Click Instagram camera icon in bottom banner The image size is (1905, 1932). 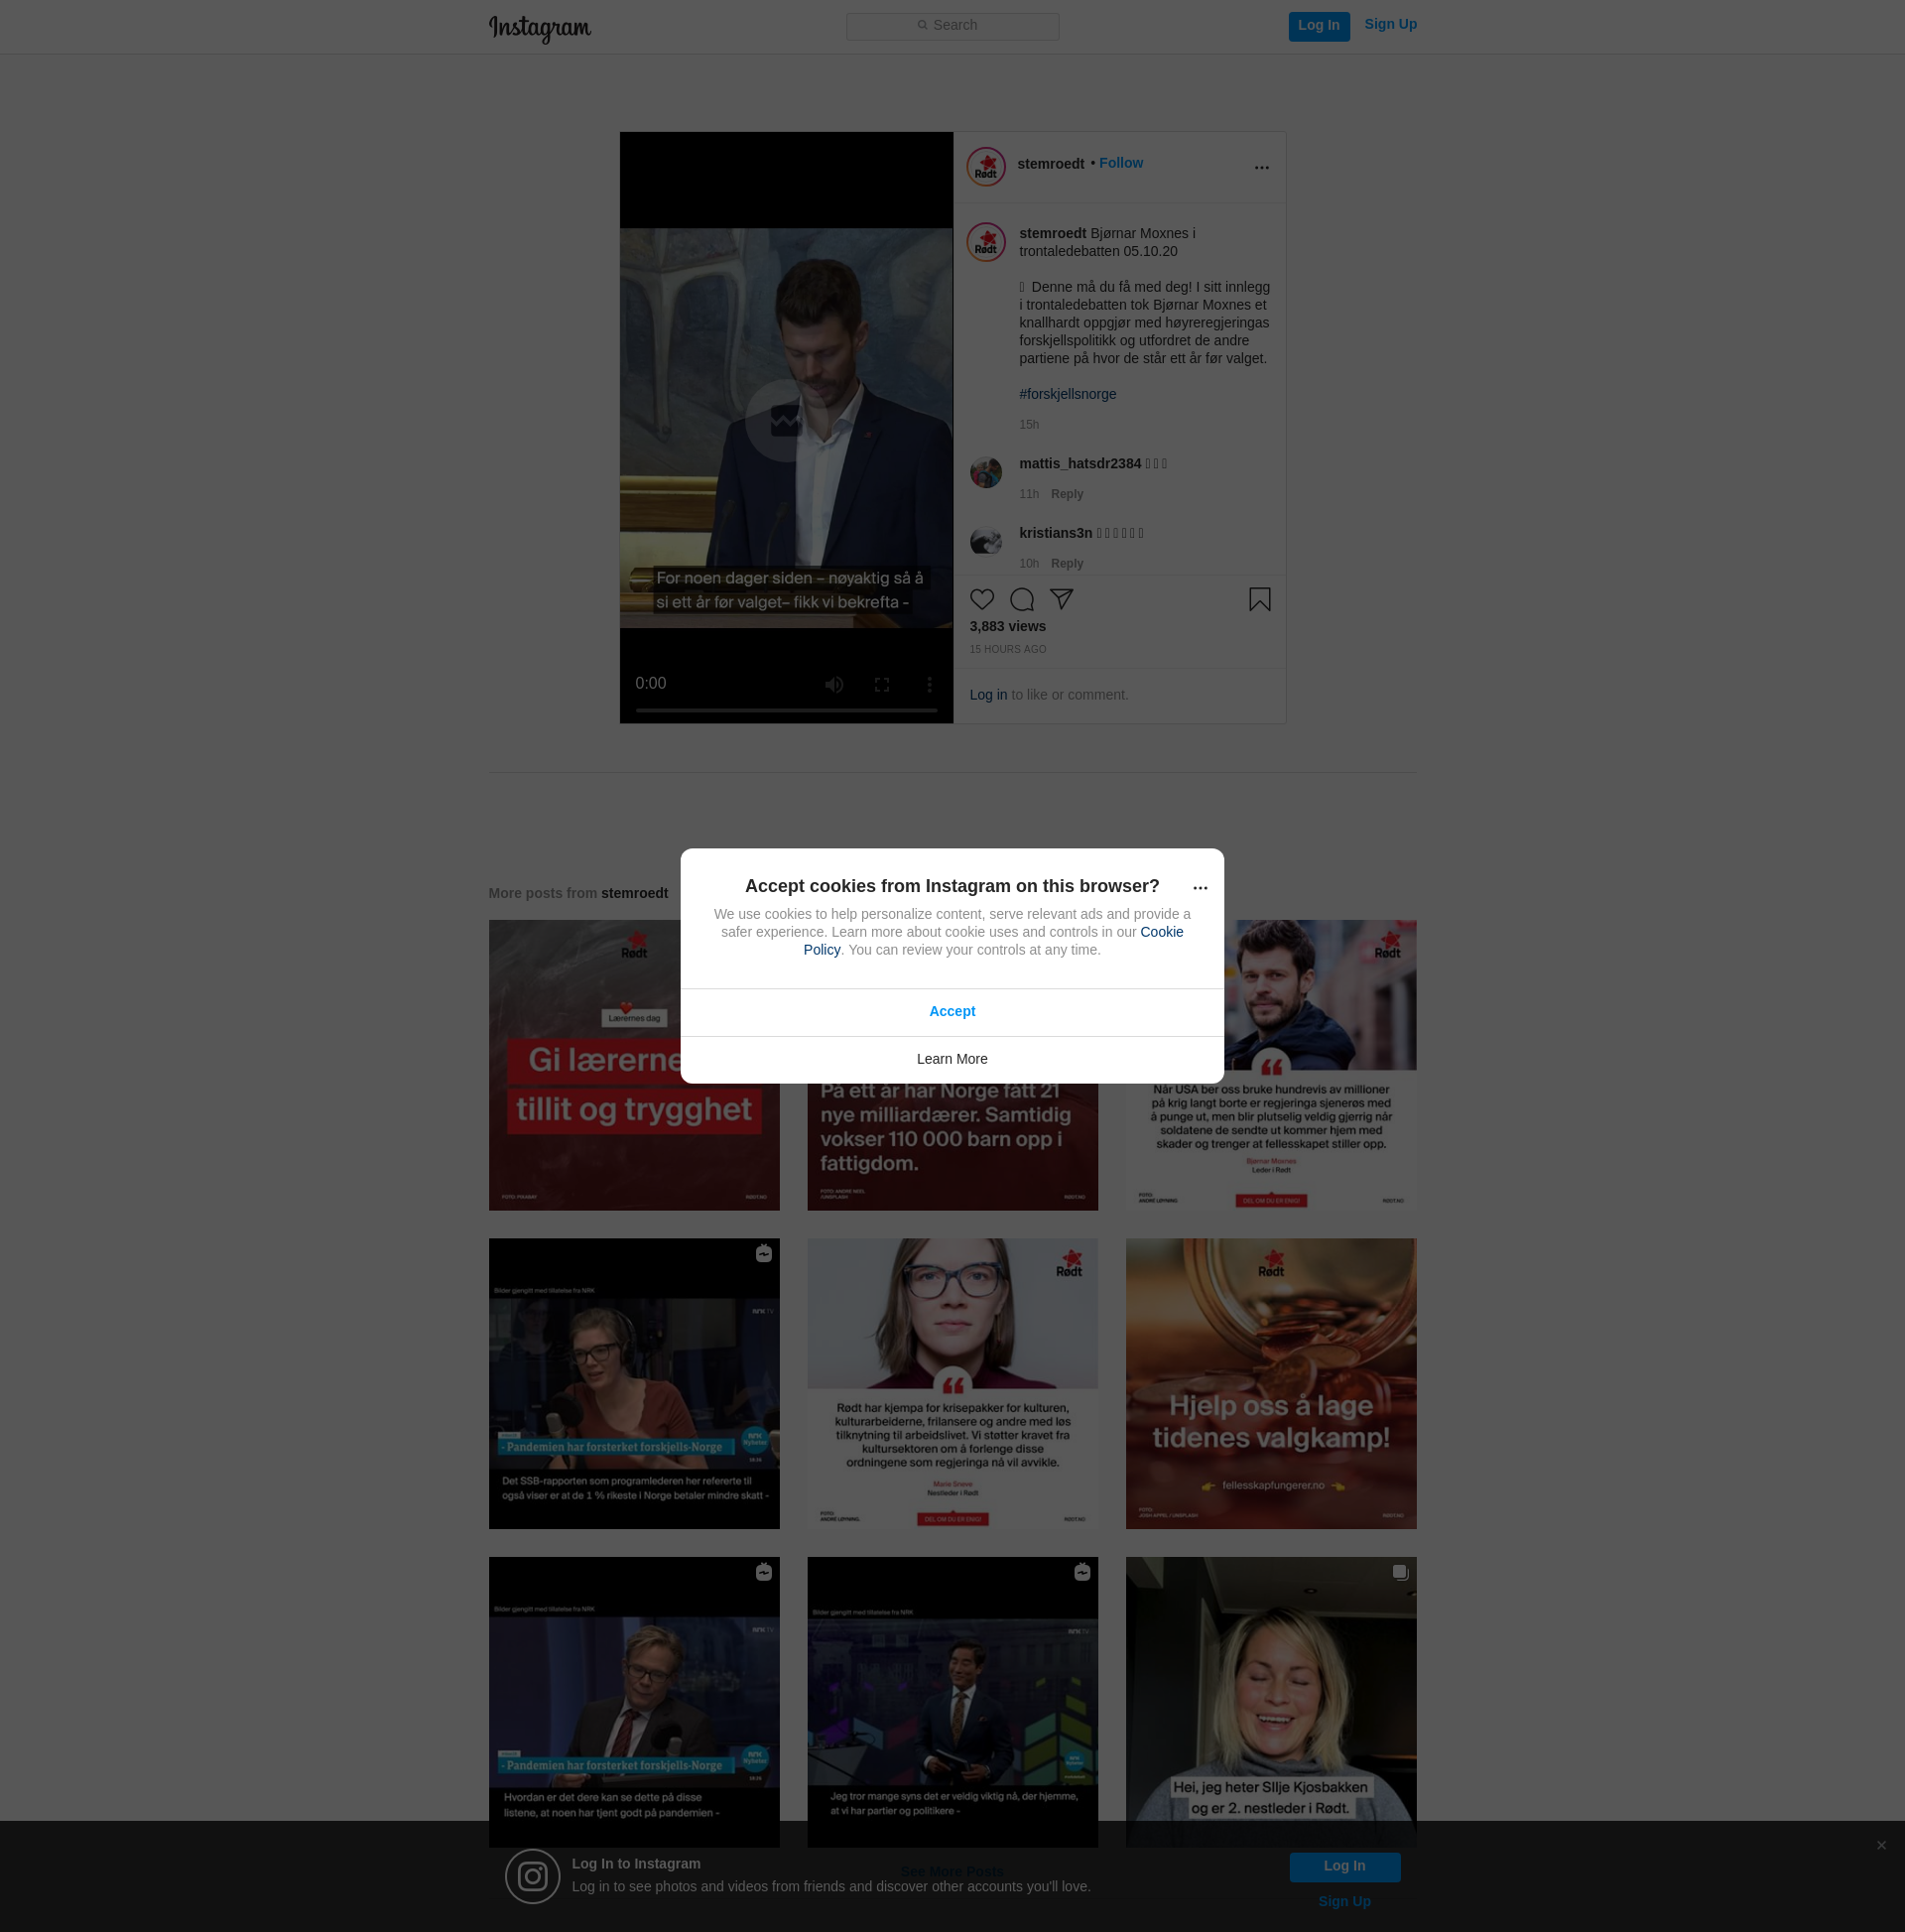point(532,1876)
